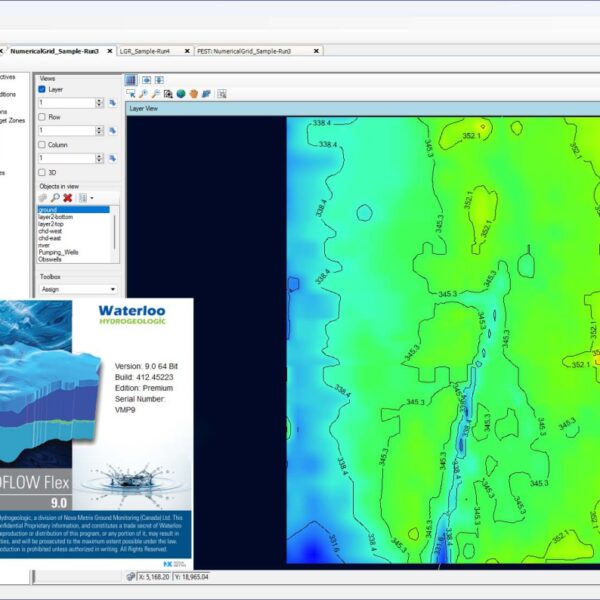The width and height of the screenshot is (600, 600).
Task: Click the Y coordinate status field
Action: point(192,577)
